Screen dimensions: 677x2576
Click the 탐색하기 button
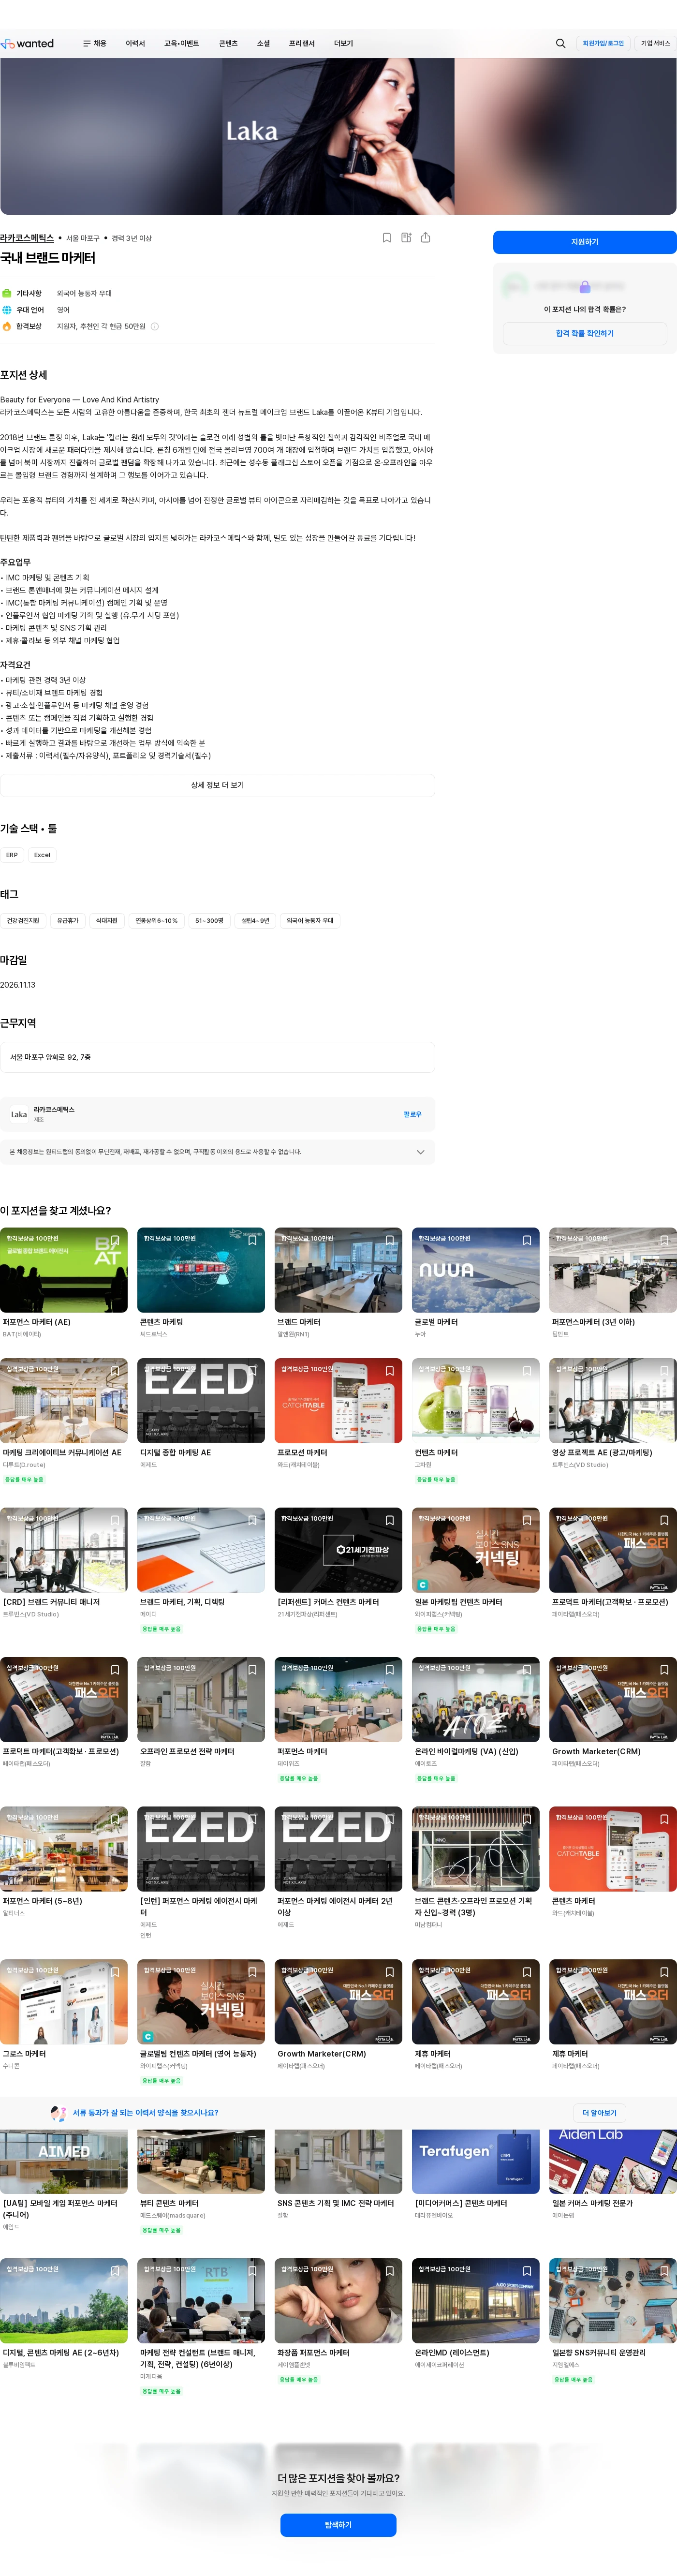click(338, 2525)
